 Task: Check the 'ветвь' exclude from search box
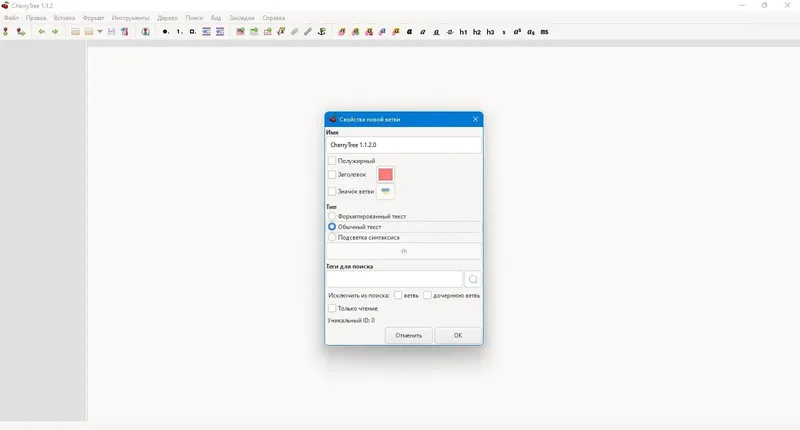[398, 295]
